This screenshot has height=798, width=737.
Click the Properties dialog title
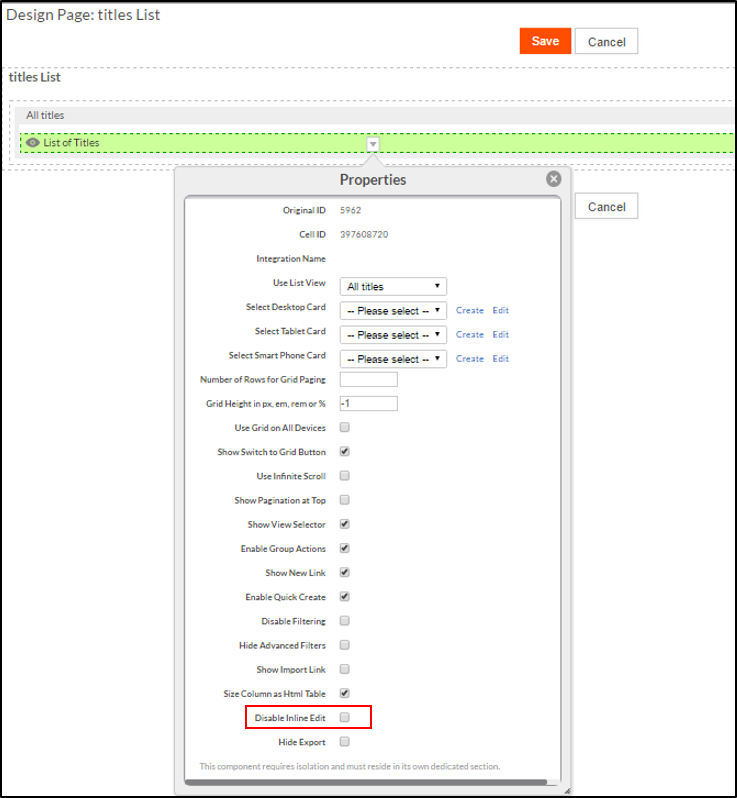[373, 180]
